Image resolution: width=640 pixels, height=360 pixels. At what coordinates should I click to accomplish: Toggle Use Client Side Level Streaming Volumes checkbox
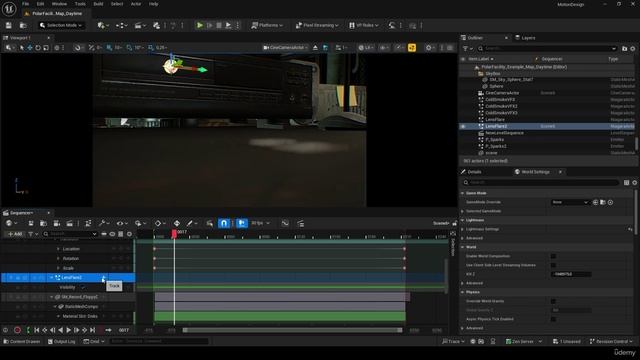553,265
